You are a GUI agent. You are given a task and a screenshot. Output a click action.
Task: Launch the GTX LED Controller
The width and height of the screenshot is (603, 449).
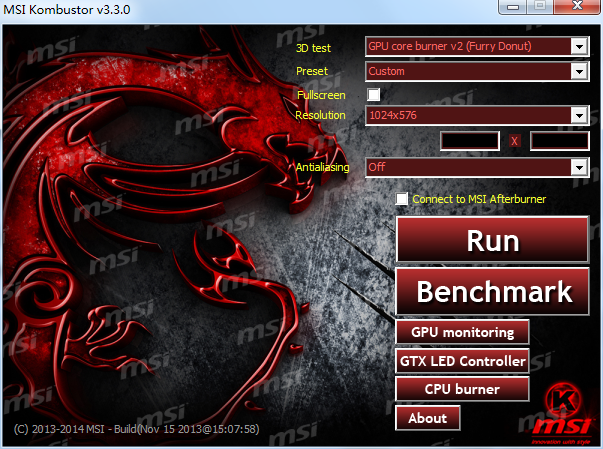click(462, 360)
